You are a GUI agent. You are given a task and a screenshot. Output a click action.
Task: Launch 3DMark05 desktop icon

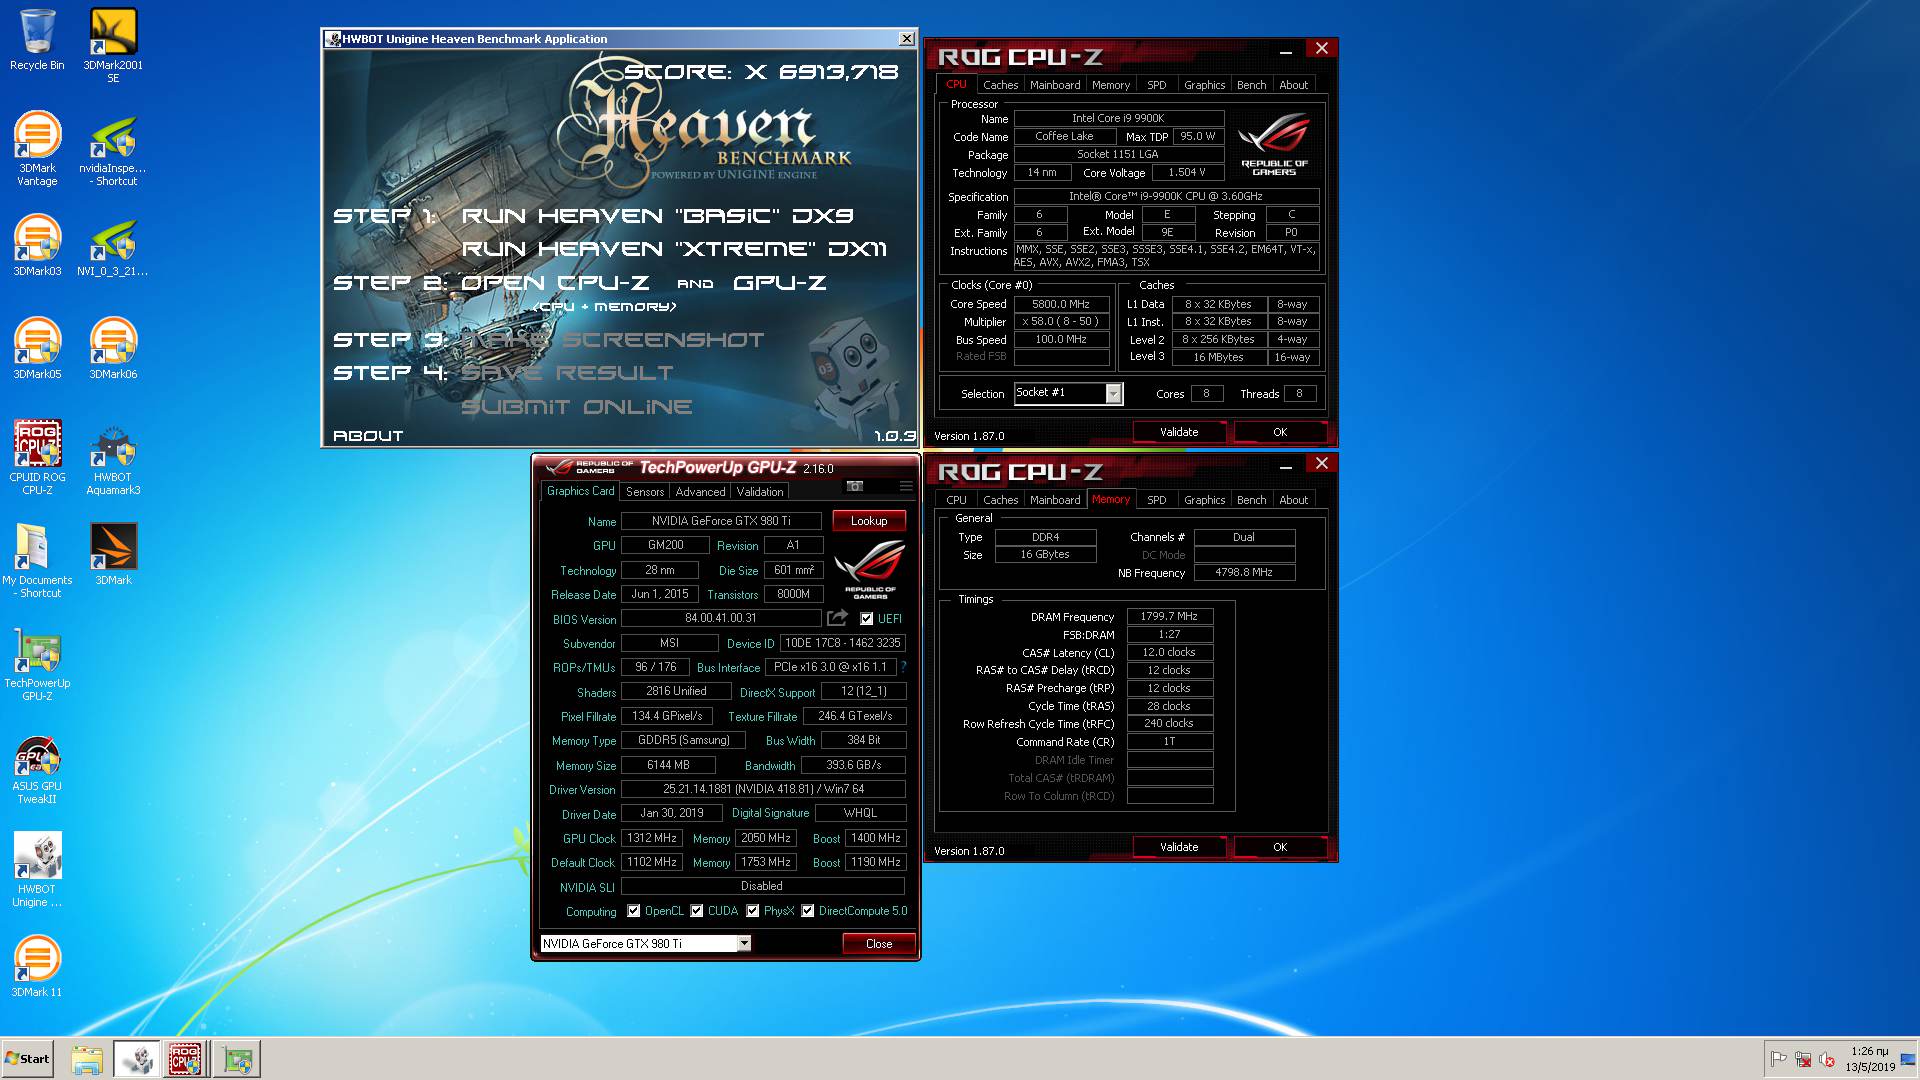coord(37,349)
